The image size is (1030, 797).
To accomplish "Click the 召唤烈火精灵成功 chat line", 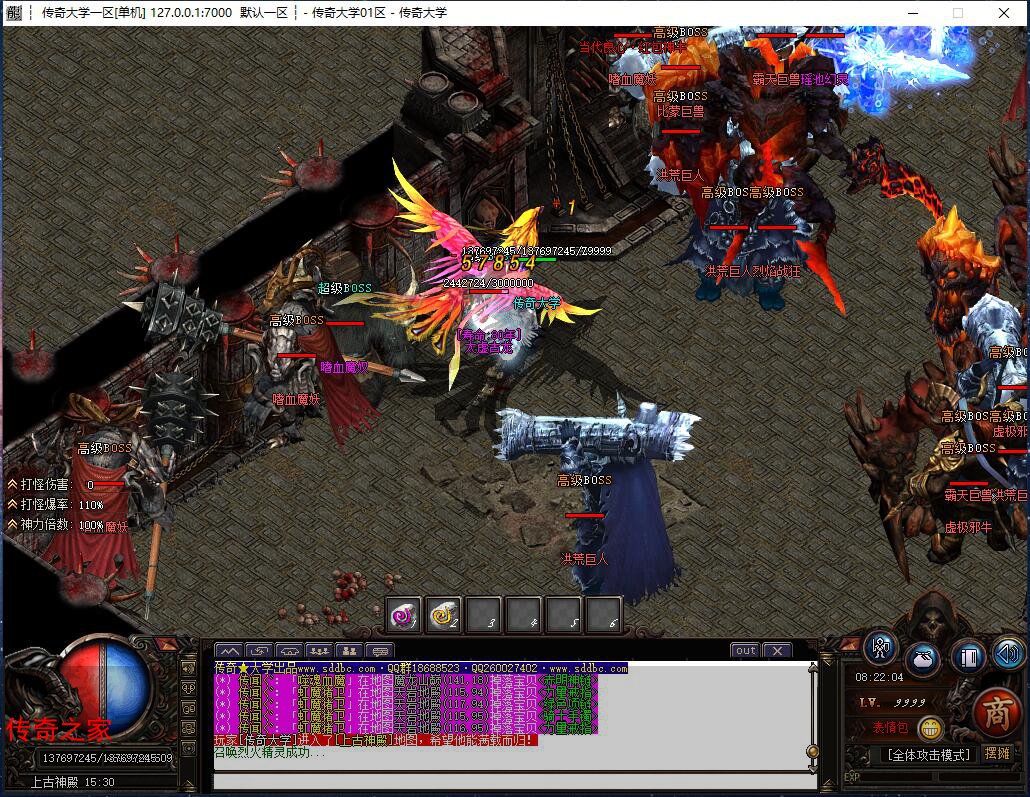I will tap(269, 752).
